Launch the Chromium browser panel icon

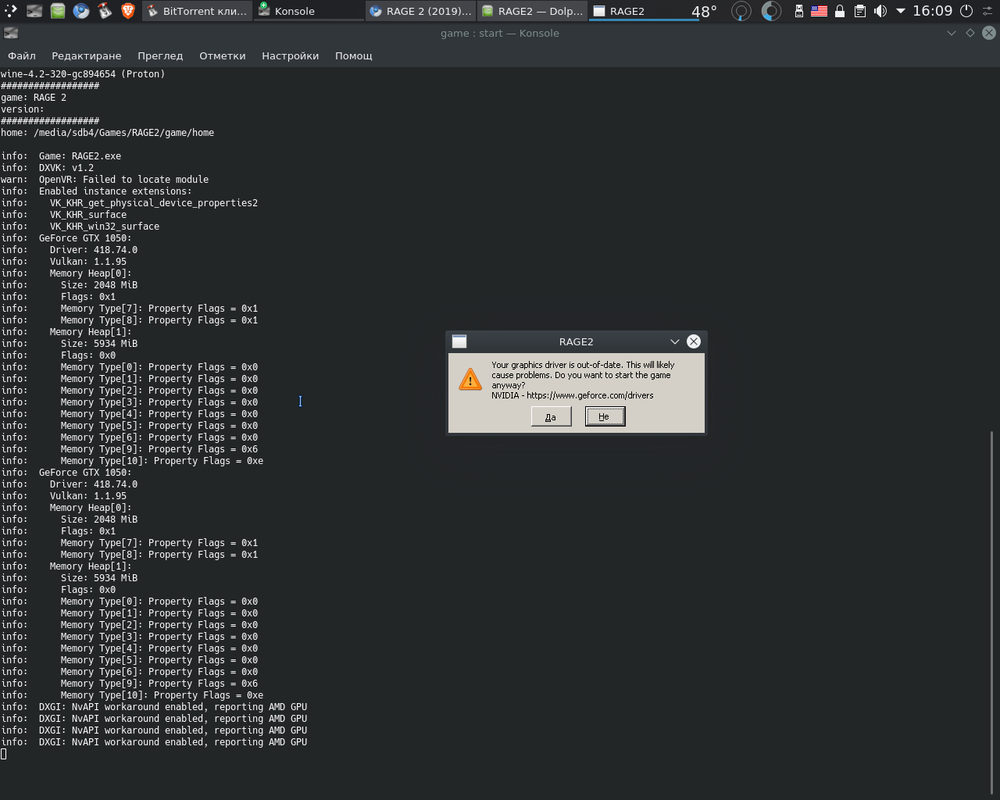(x=81, y=11)
